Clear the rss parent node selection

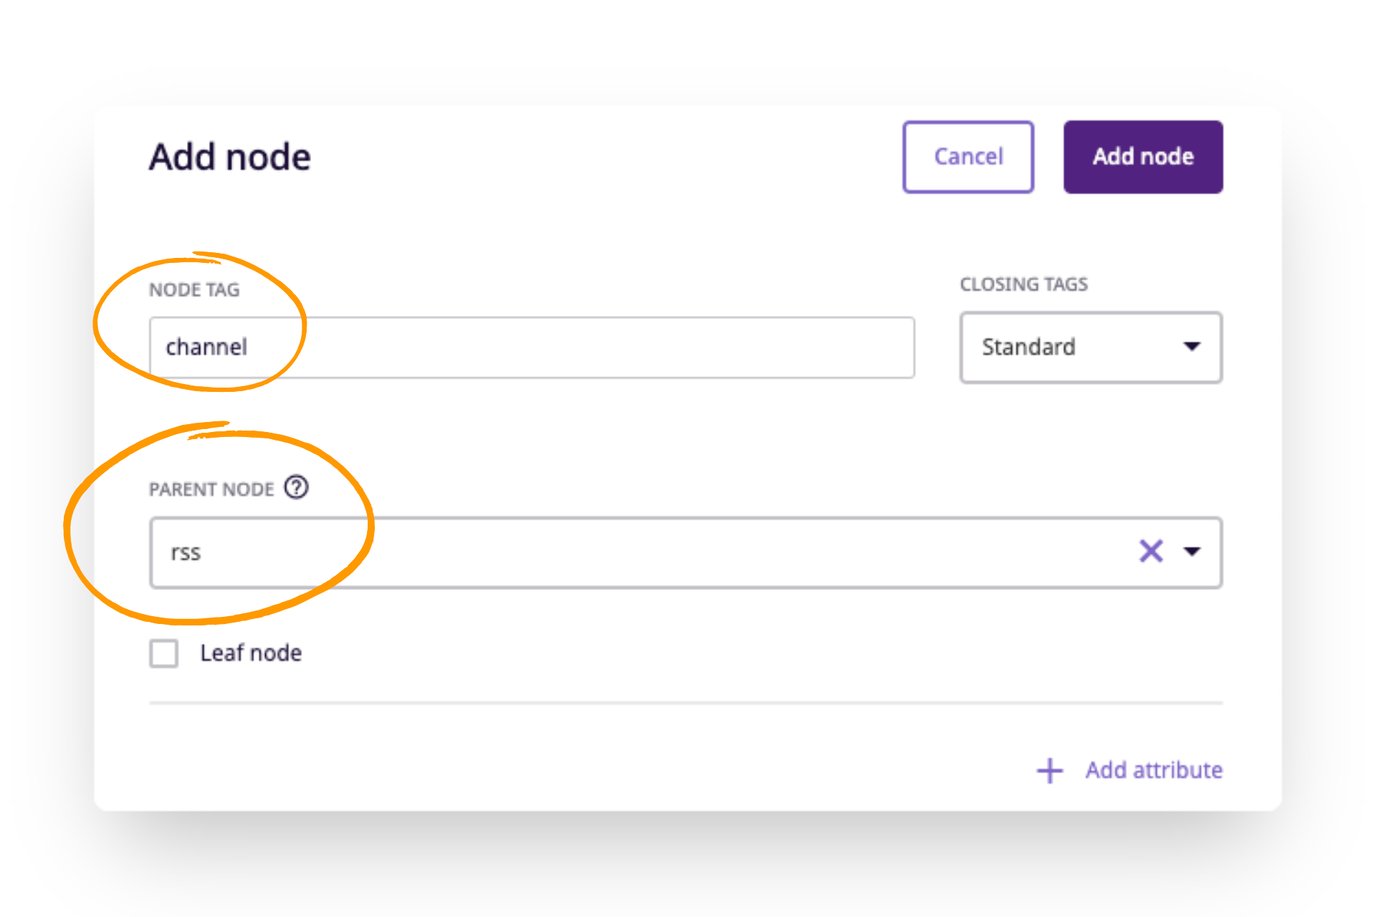1151,551
